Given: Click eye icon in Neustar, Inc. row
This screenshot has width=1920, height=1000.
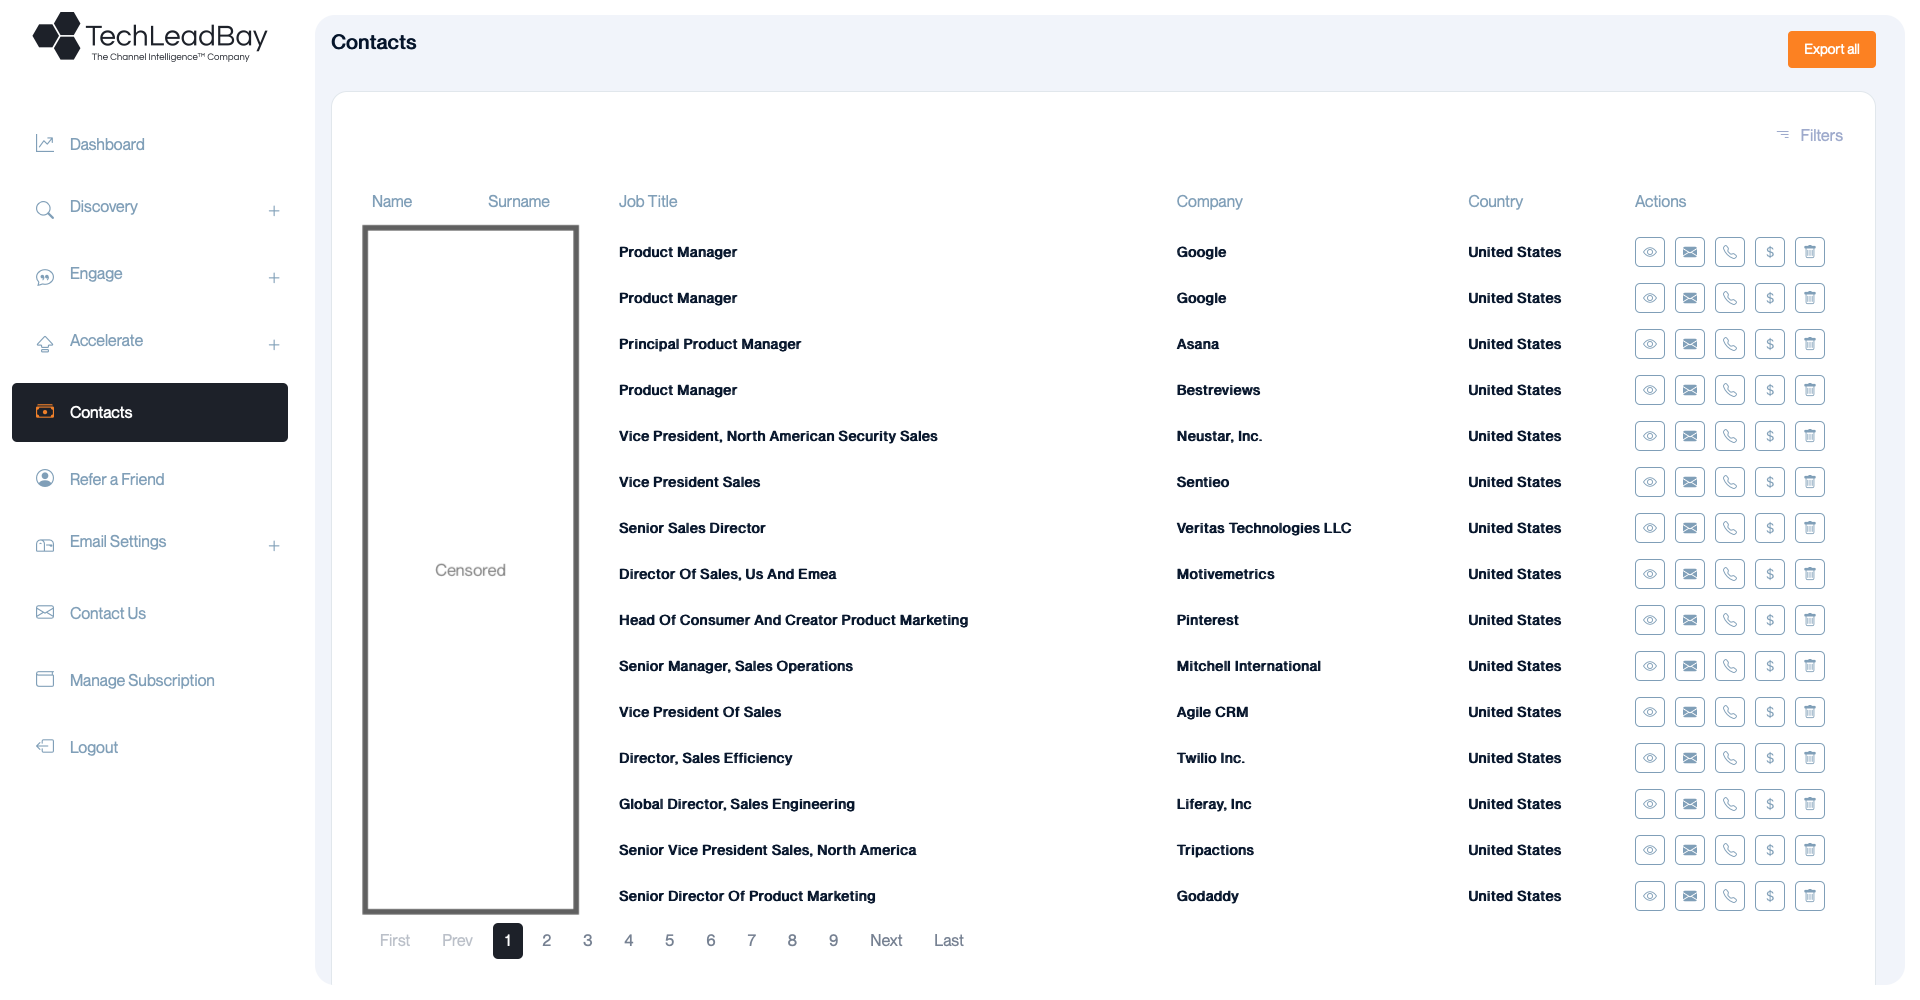Looking at the screenshot, I should (x=1650, y=436).
